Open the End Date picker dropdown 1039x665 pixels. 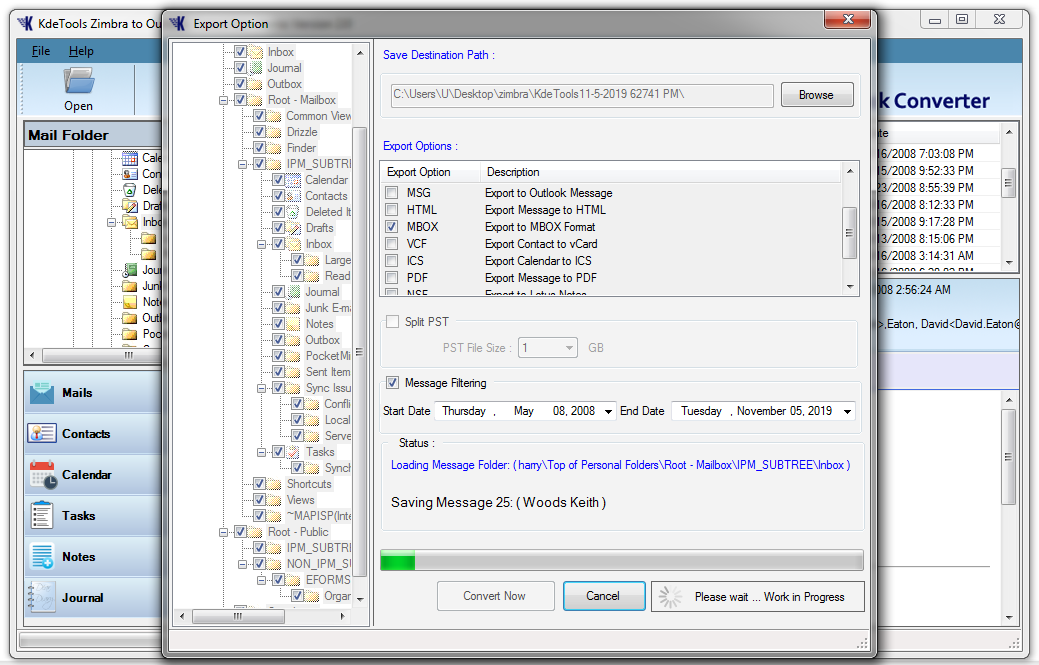click(848, 412)
